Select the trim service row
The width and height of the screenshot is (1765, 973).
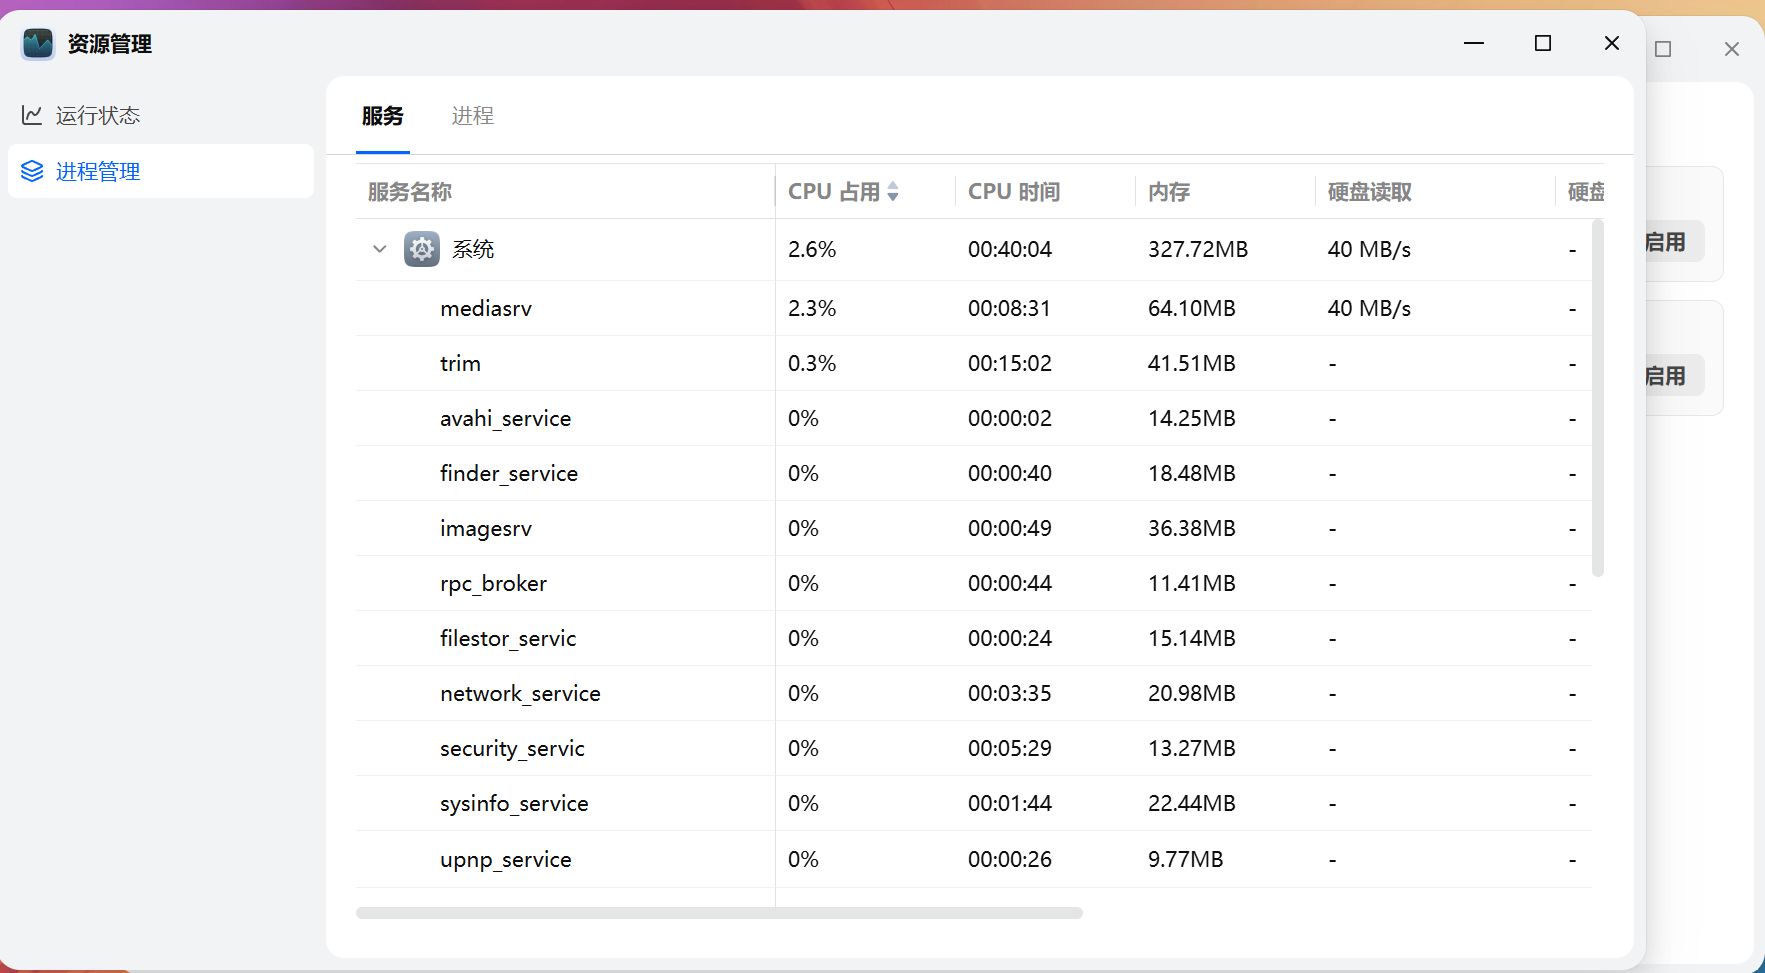(974, 363)
